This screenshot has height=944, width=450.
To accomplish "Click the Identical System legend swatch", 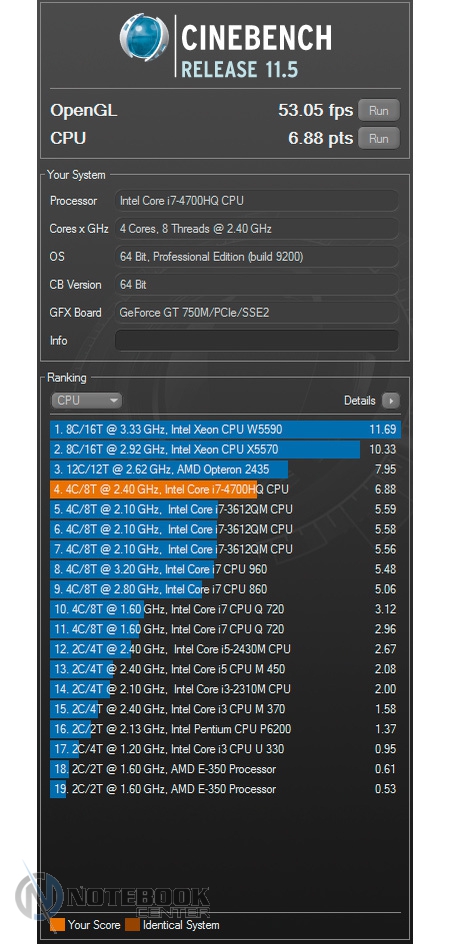I will point(132,924).
